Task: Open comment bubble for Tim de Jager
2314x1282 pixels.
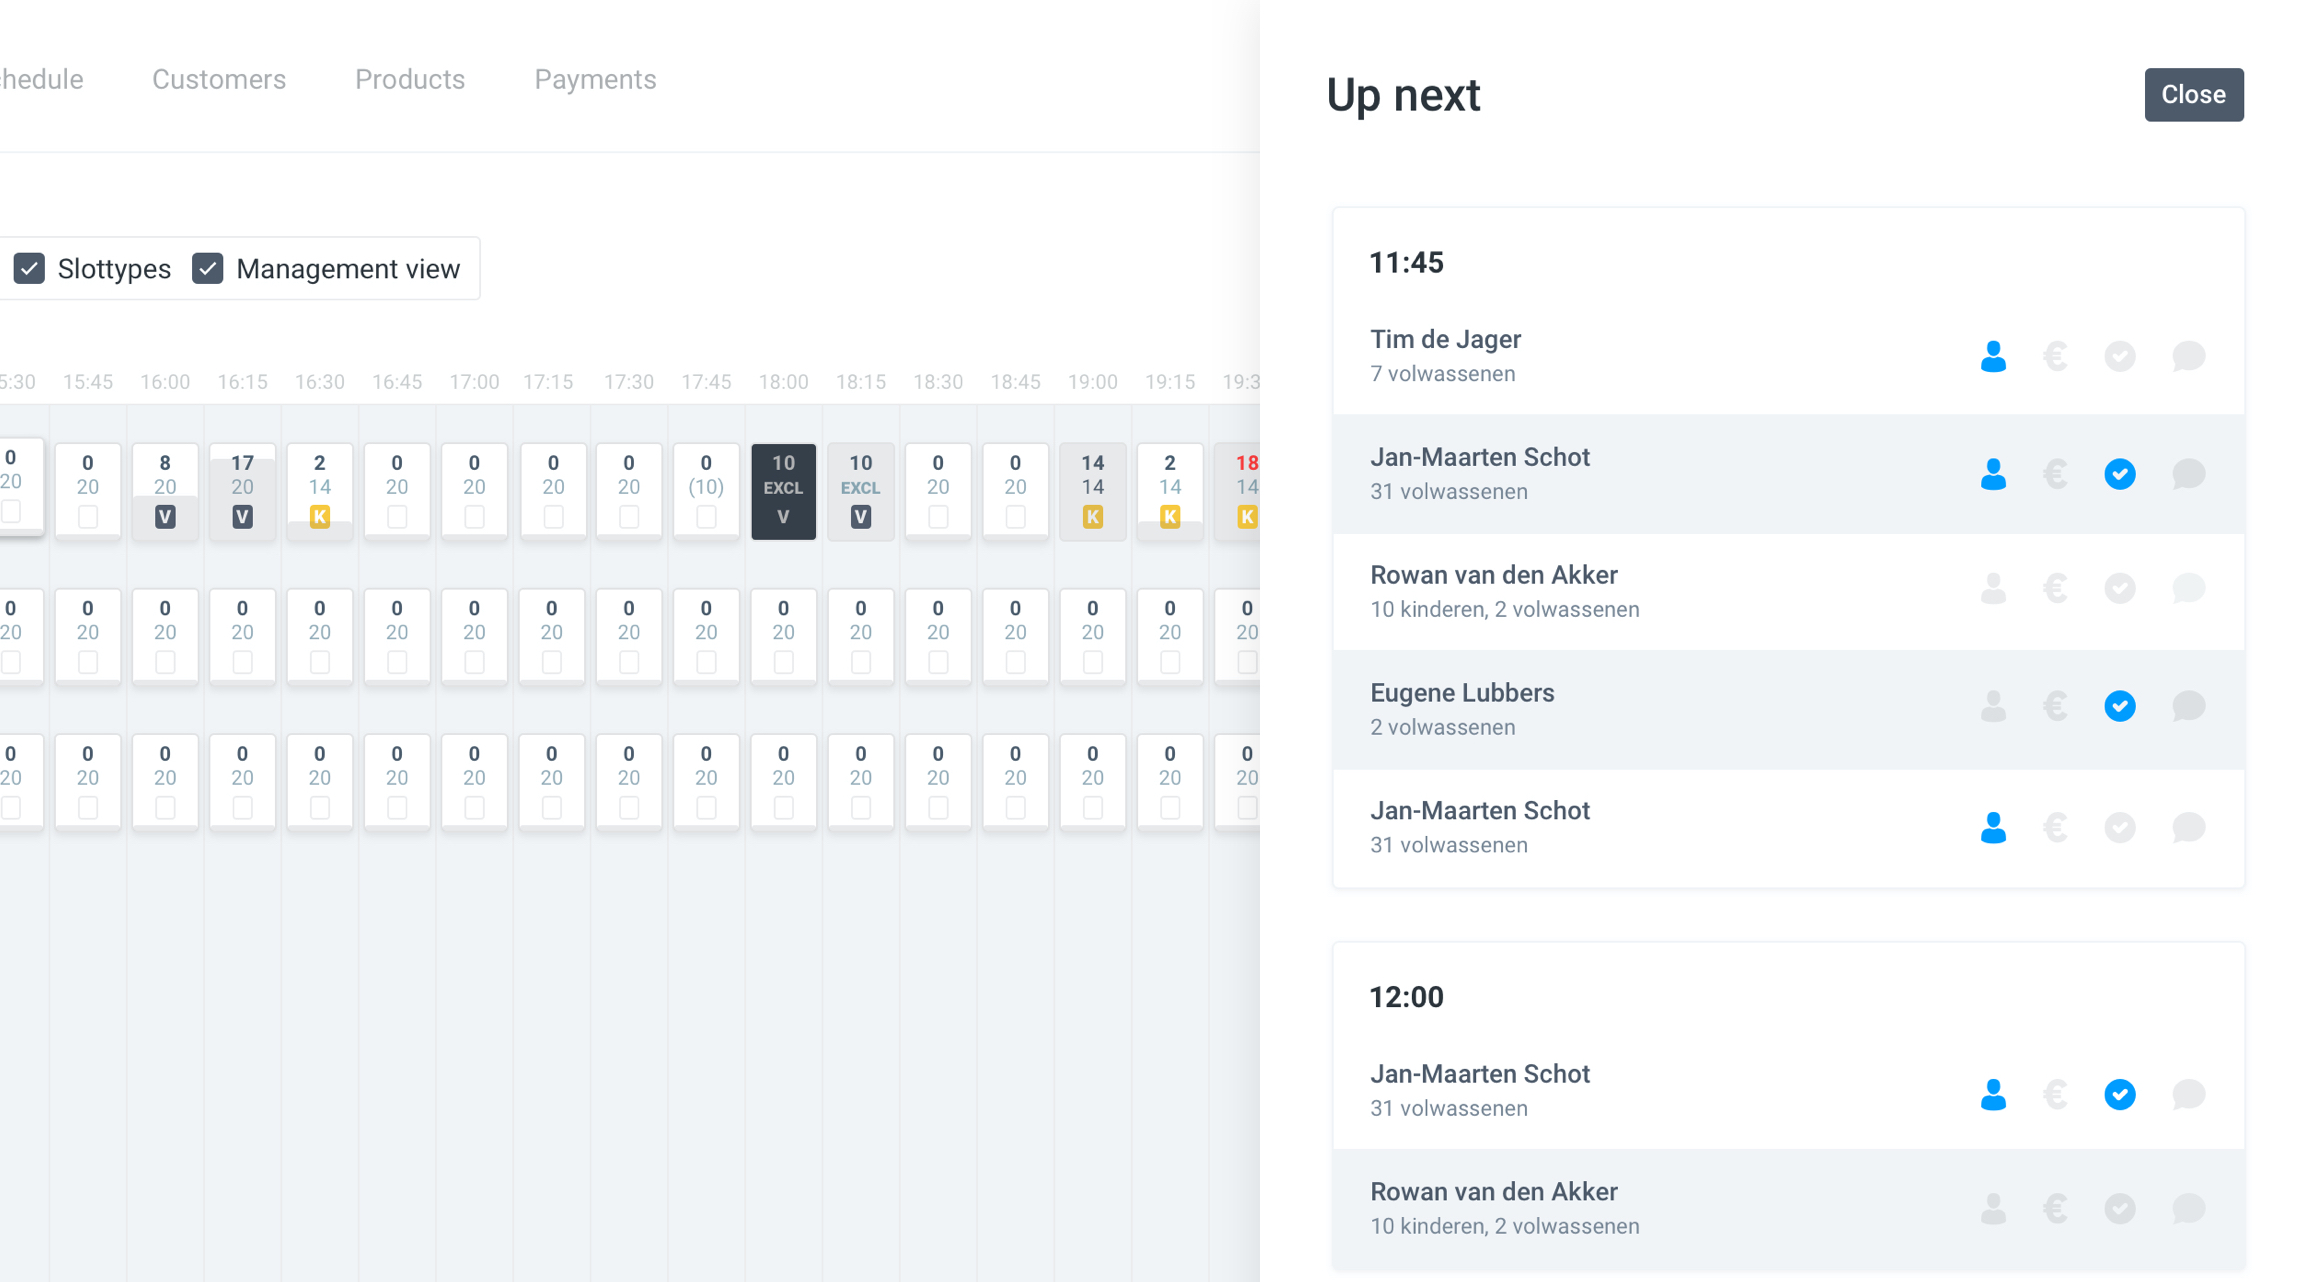Action: (2188, 356)
